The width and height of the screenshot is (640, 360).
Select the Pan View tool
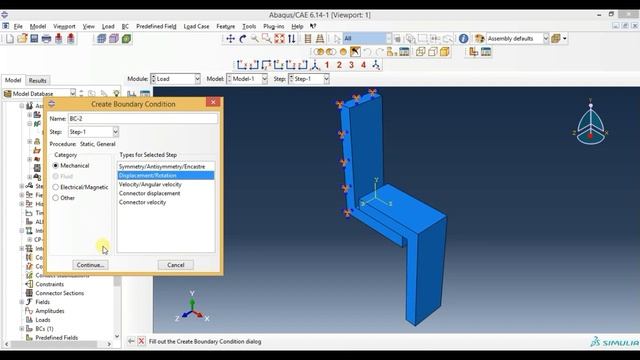230,39
